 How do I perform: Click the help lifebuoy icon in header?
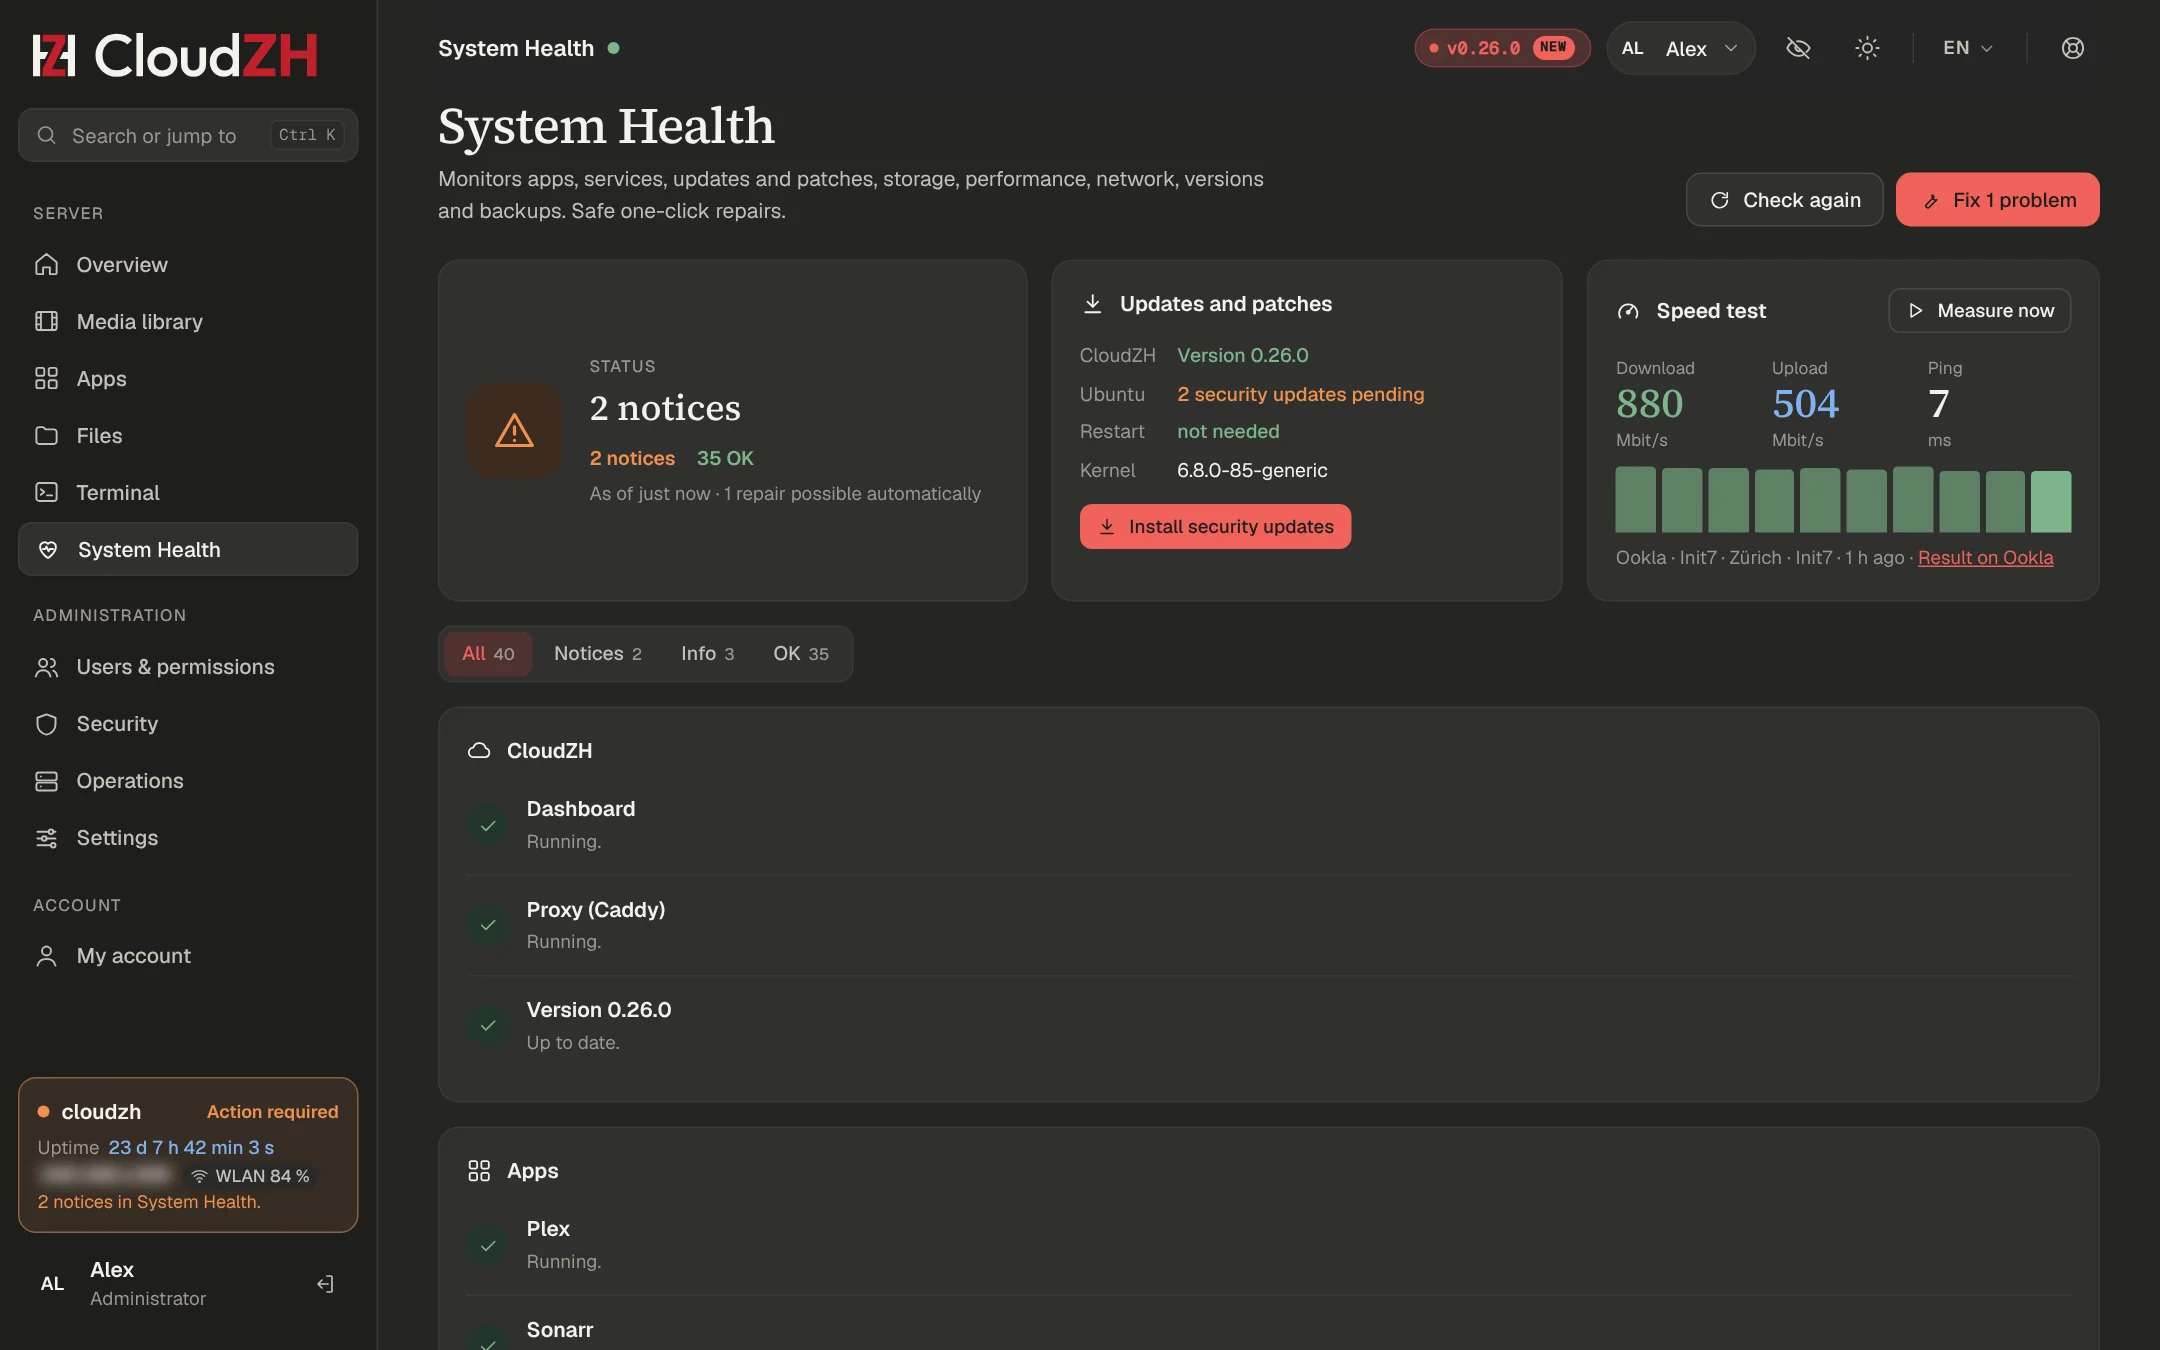2072,48
